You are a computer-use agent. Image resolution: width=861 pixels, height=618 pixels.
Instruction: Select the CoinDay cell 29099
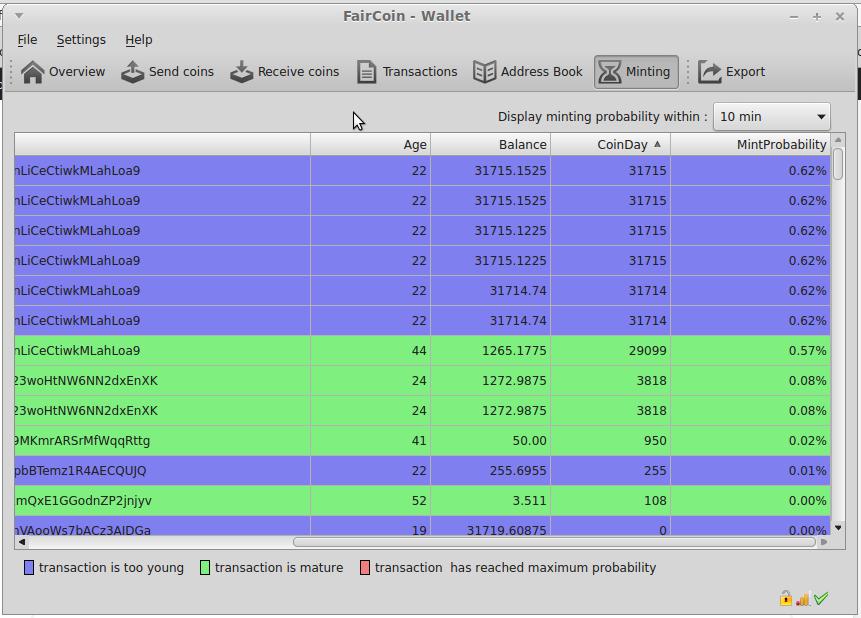(611, 350)
